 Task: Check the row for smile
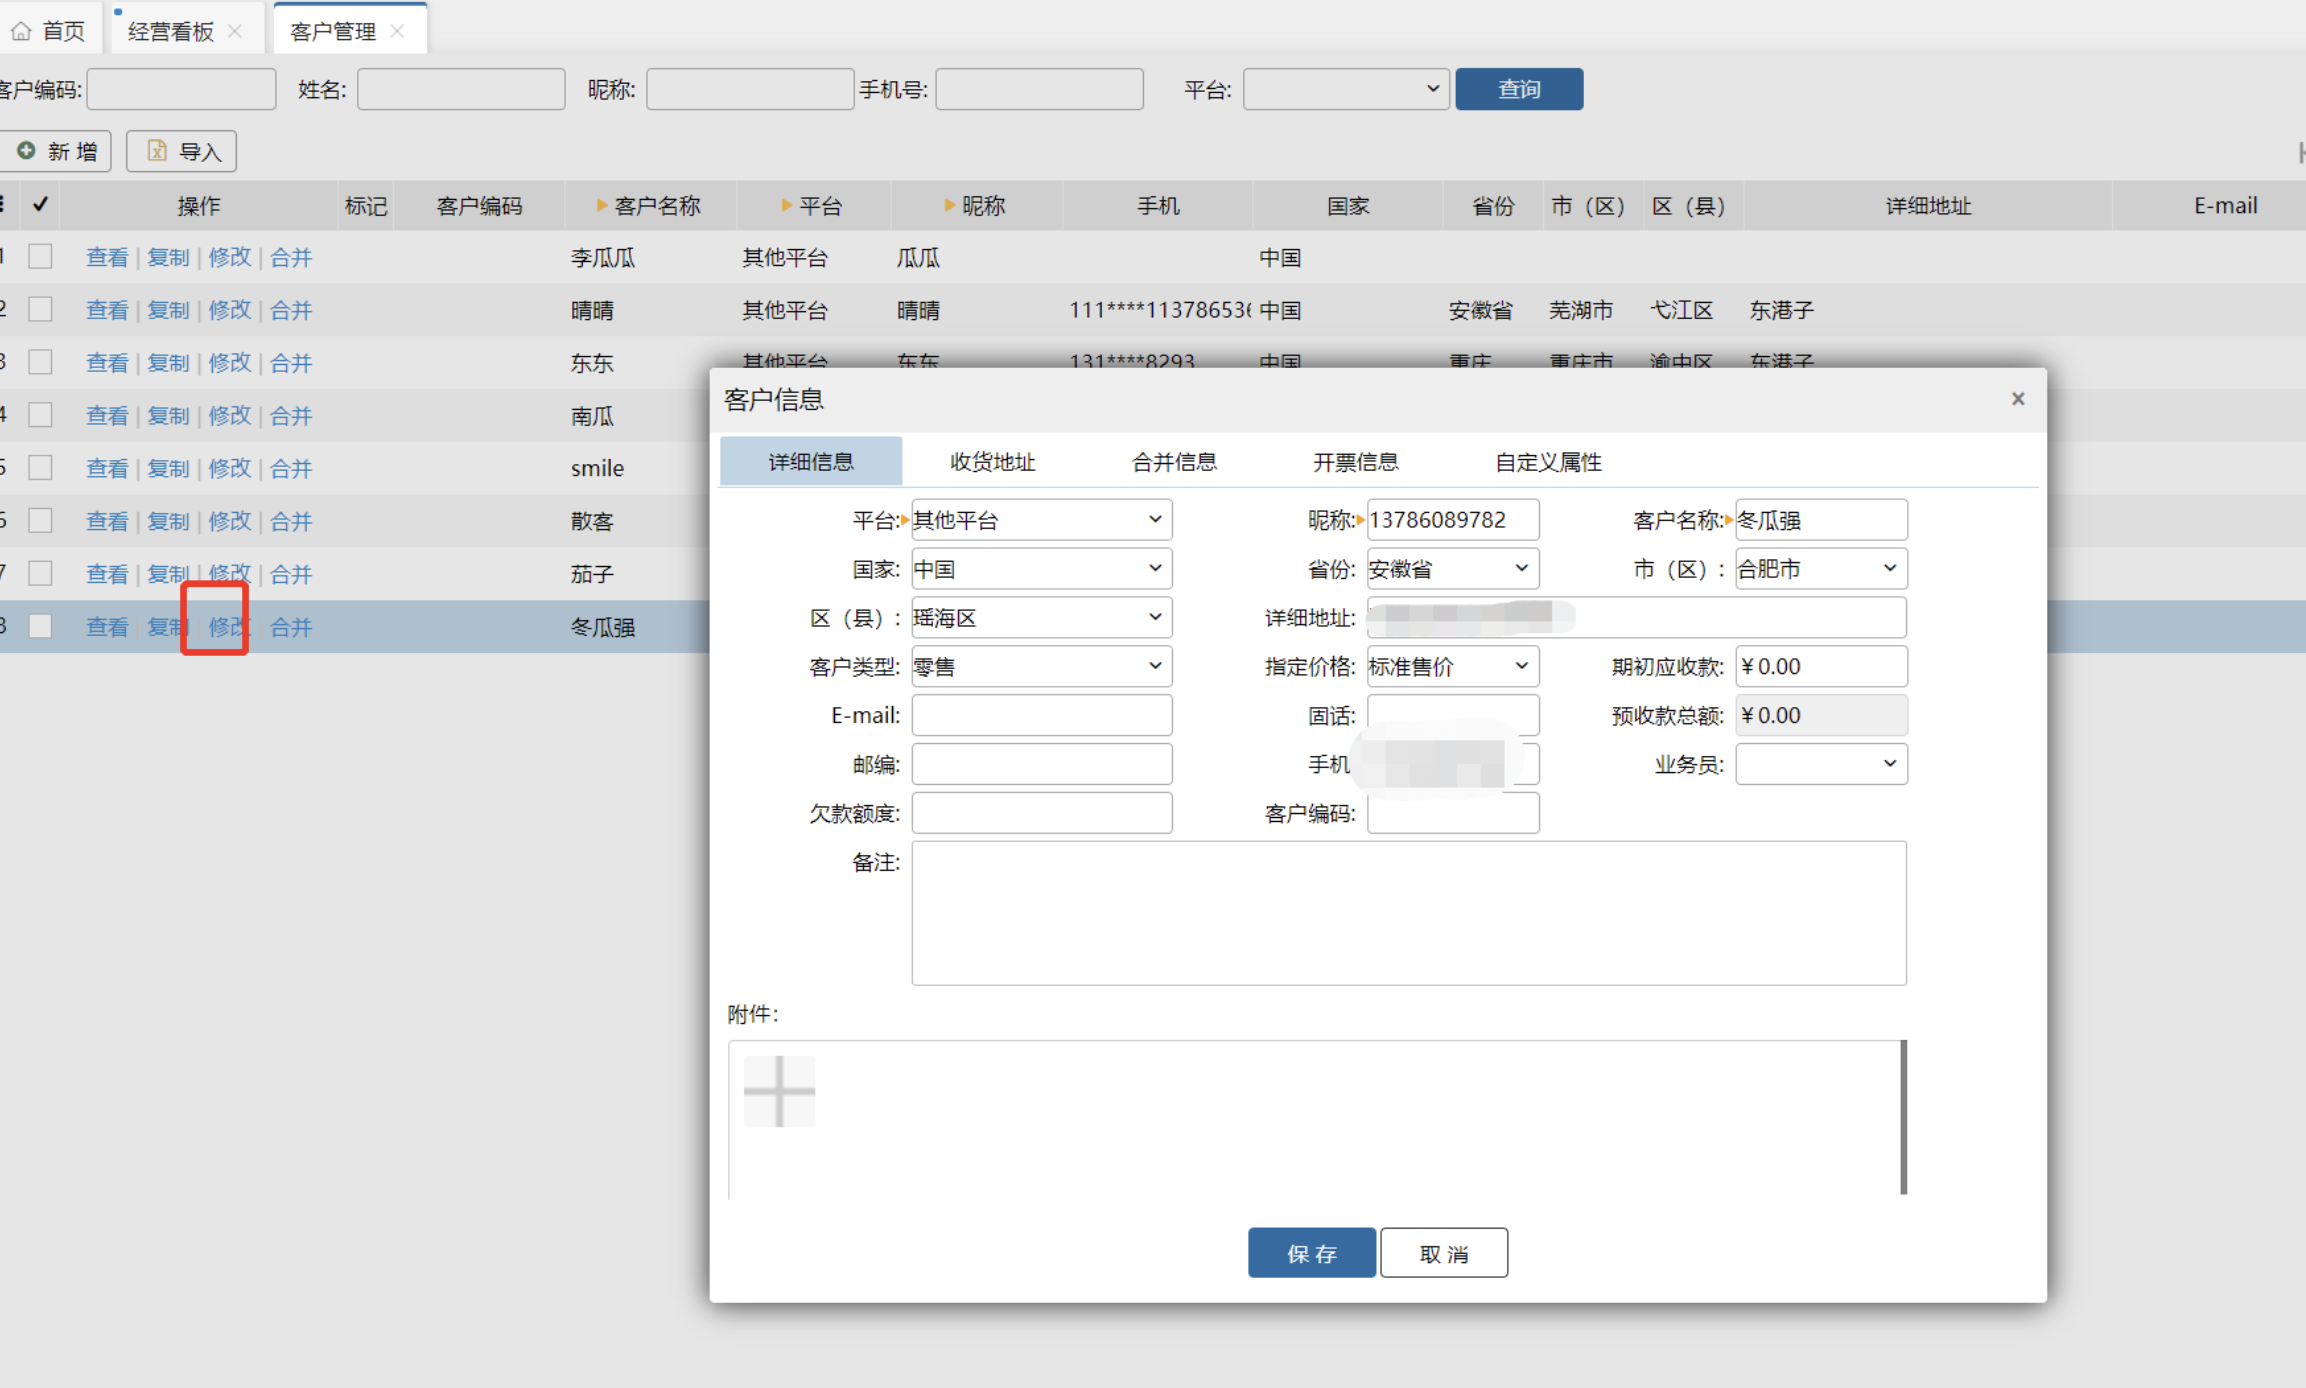pyautogui.click(x=40, y=467)
